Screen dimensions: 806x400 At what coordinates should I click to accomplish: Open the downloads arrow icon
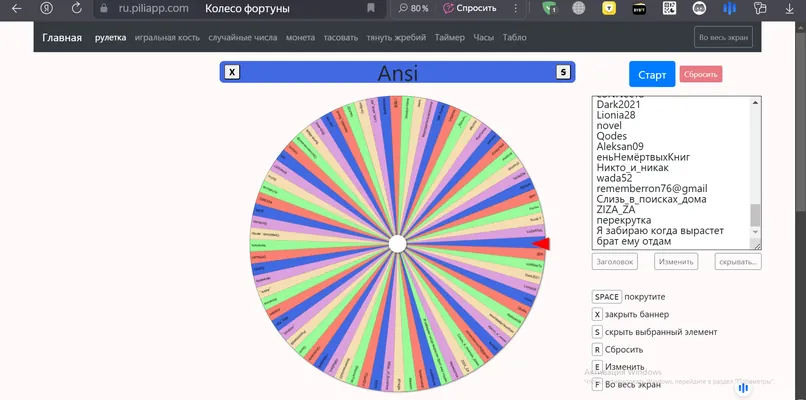point(790,8)
